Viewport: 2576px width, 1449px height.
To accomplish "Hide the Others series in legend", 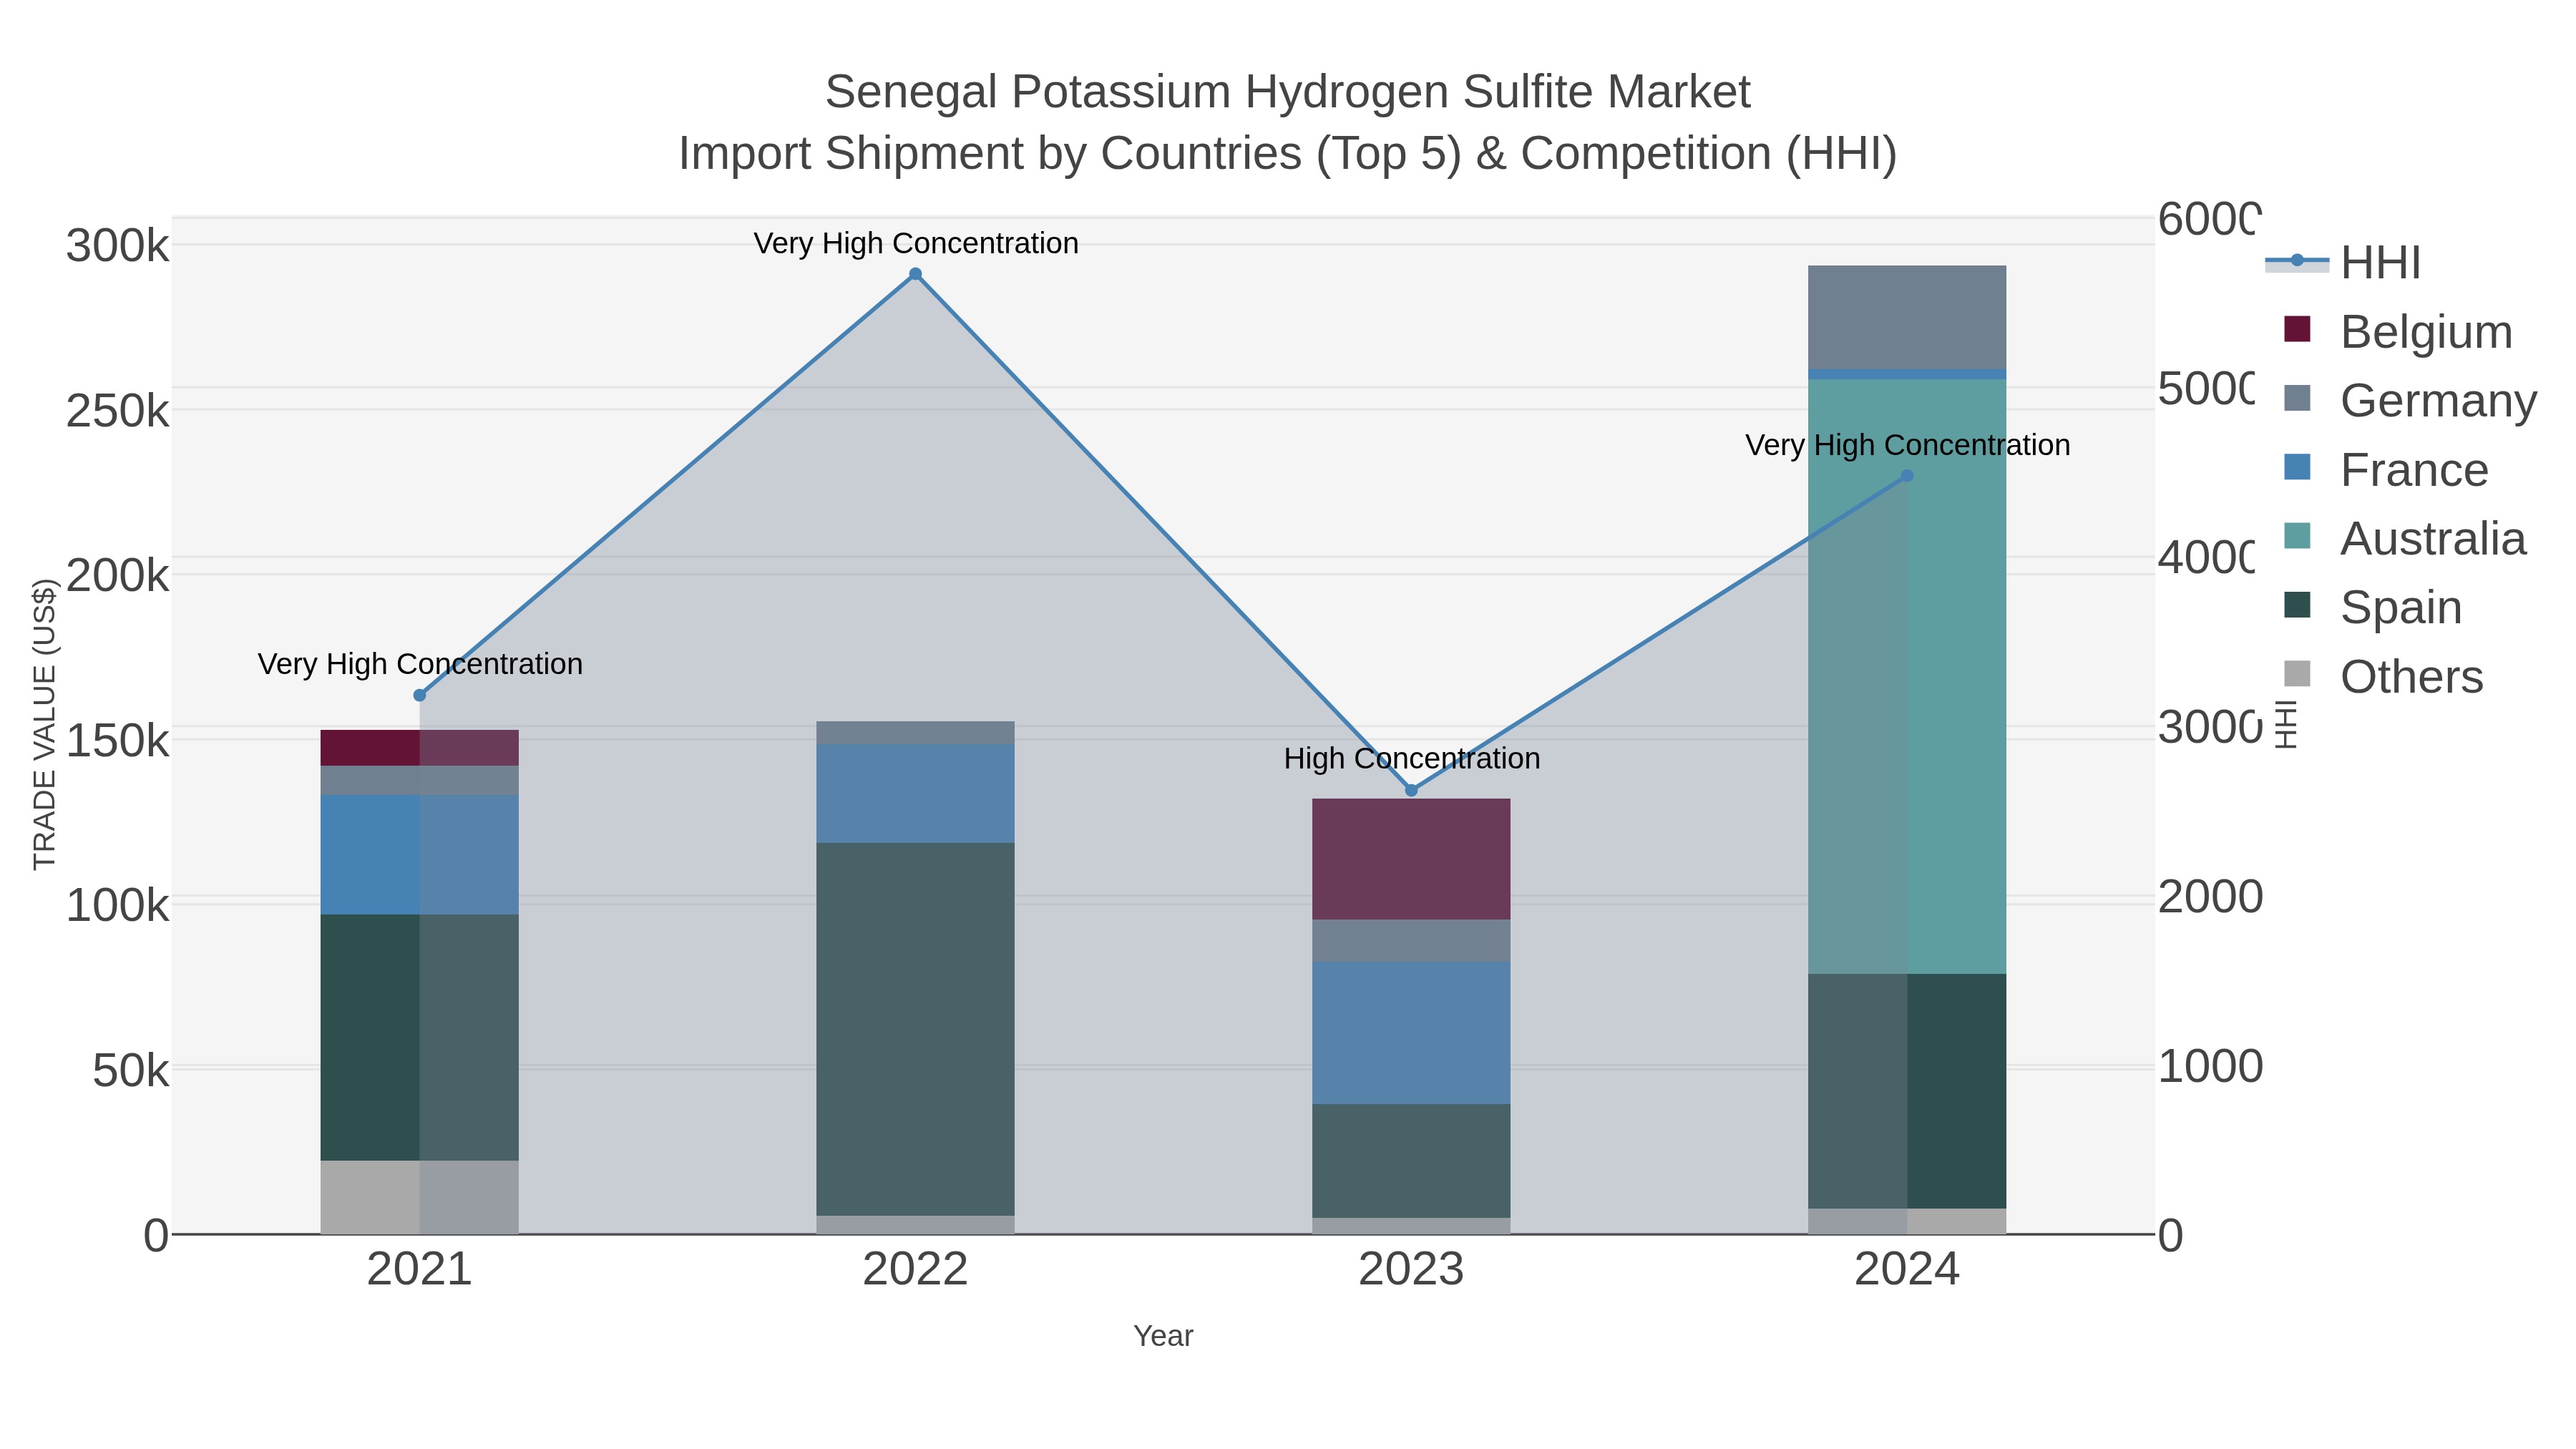I will (2384, 676).
